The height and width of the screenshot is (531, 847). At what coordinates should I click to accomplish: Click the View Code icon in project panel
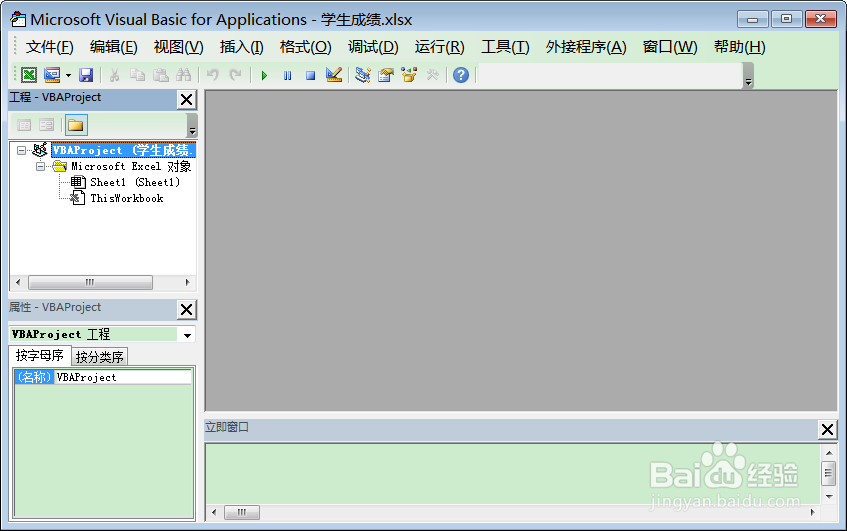(x=24, y=125)
